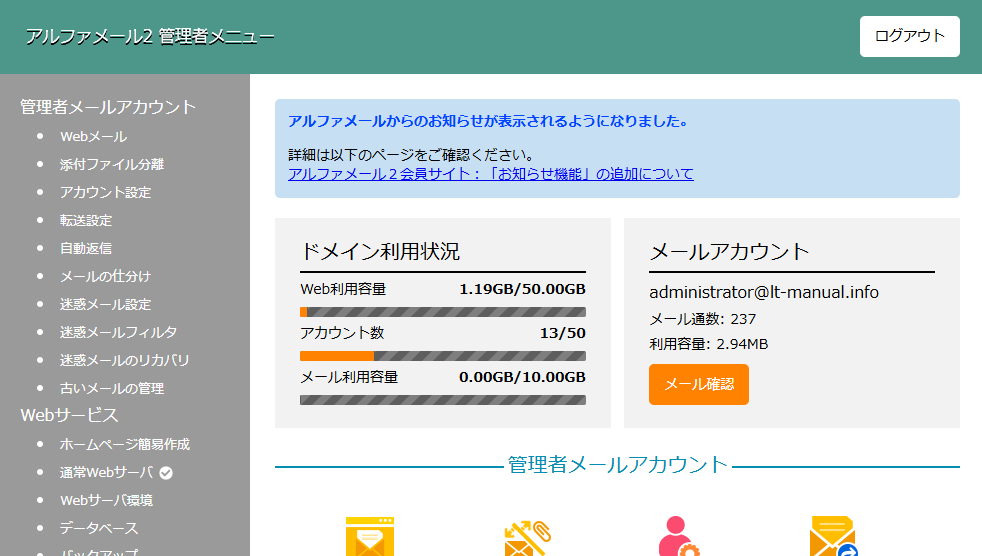Screen dimensions: 982x556
Task: Click checkmark icon beside 通常Webサーバ
Action: tap(166, 473)
